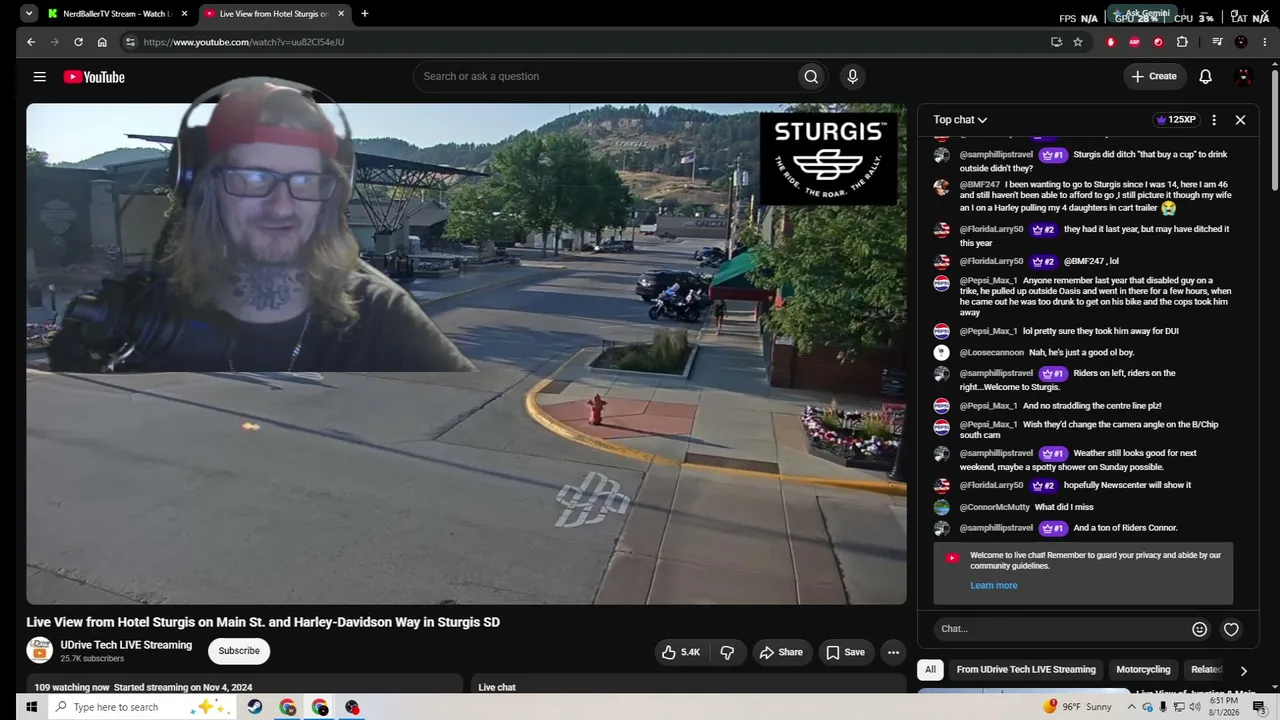Open the browser home page
The width and height of the screenshot is (1280, 720).
(x=102, y=42)
